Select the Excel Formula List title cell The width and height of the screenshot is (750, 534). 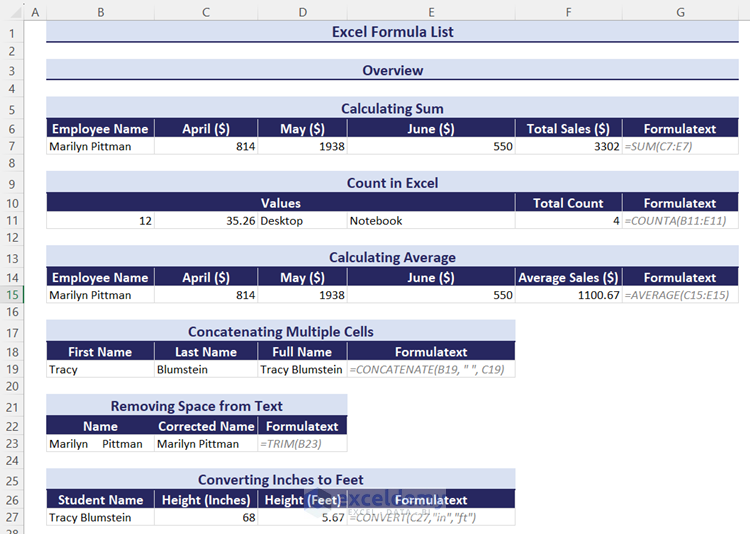(x=392, y=32)
